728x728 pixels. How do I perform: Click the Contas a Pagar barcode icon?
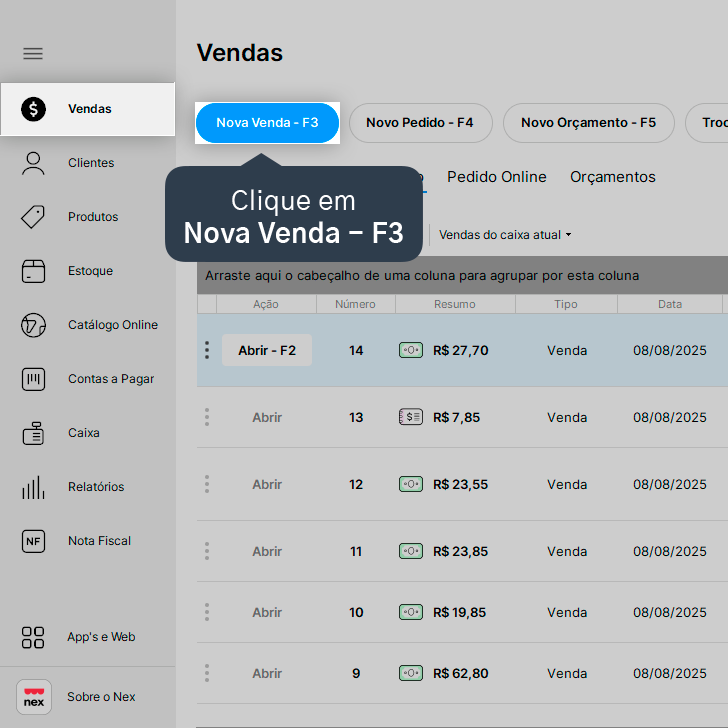pos(33,379)
